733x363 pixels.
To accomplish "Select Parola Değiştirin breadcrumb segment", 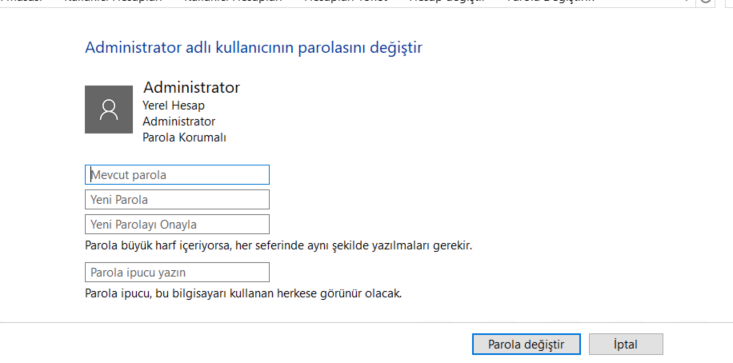I will [551, 1].
